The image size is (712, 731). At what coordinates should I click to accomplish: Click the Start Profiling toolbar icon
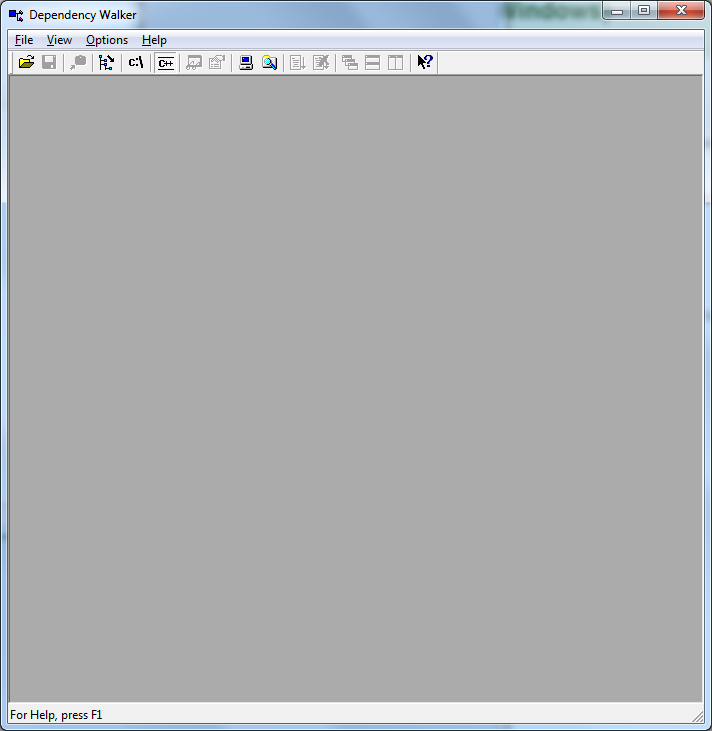[298, 62]
